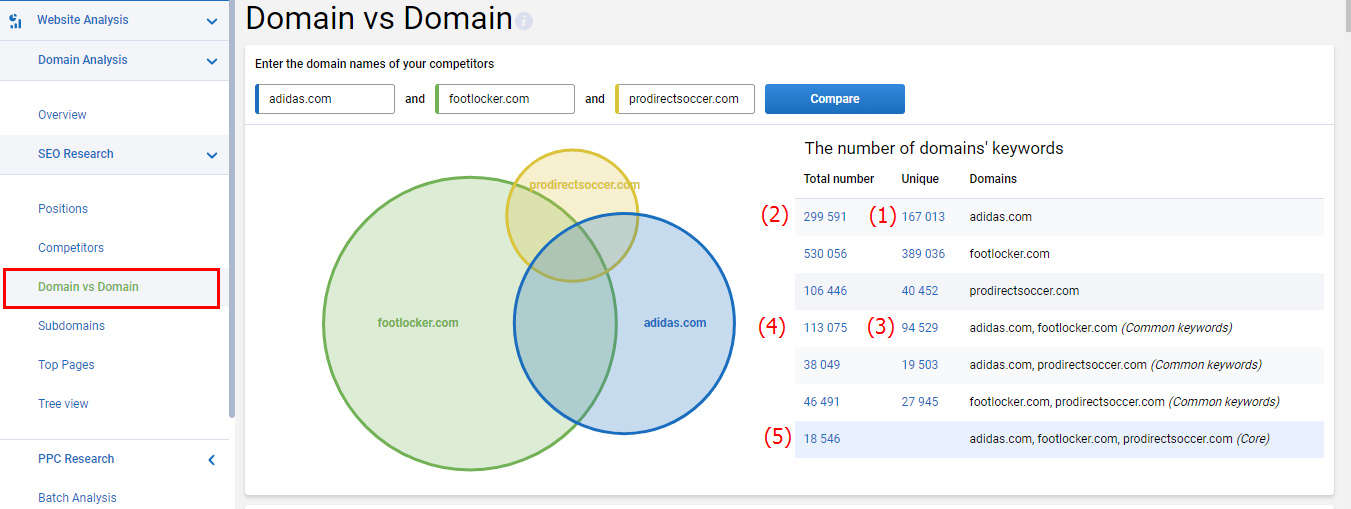The height and width of the screenshot is (509, 1351).
Task: Click the adidas.com row domain name
Action: 1001,217
